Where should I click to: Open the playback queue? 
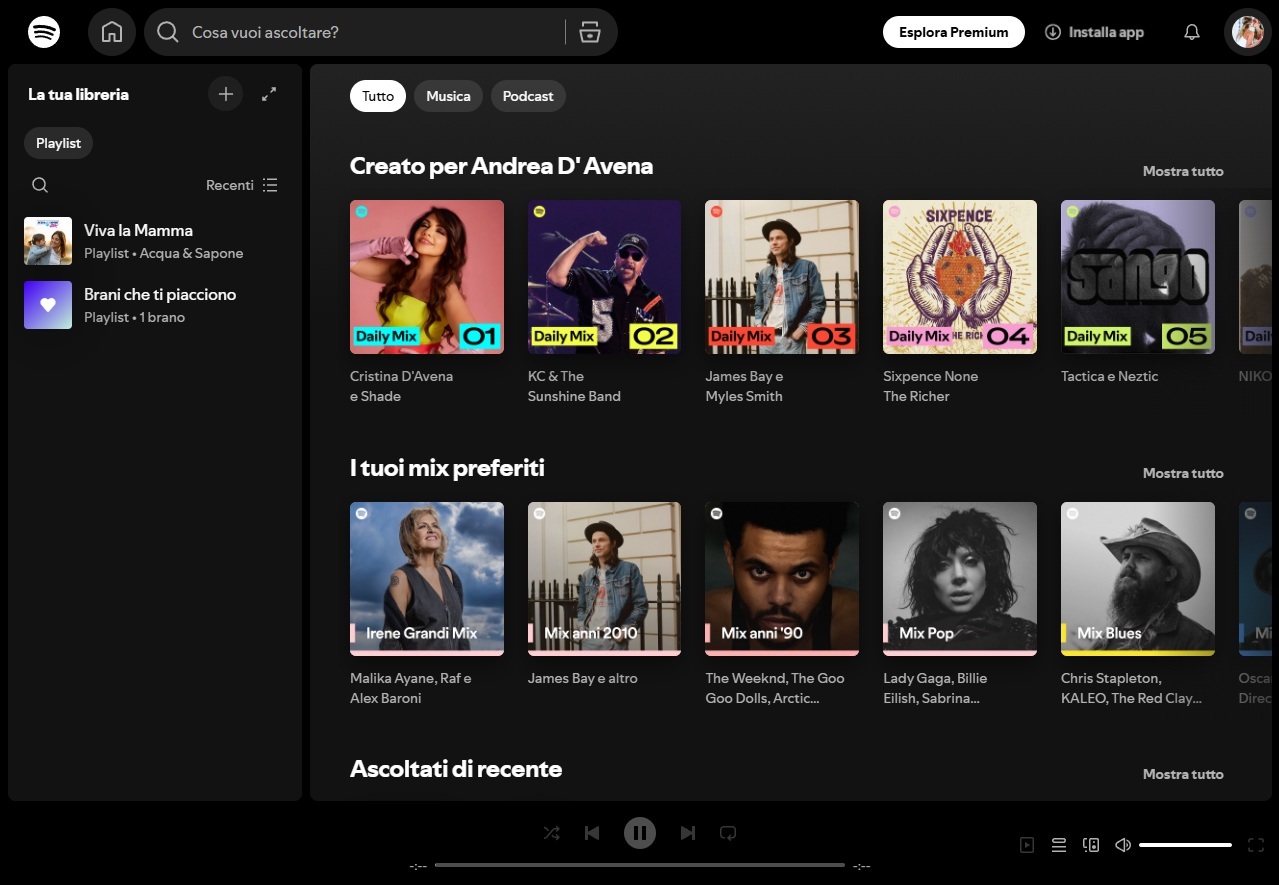[1059, 845]
